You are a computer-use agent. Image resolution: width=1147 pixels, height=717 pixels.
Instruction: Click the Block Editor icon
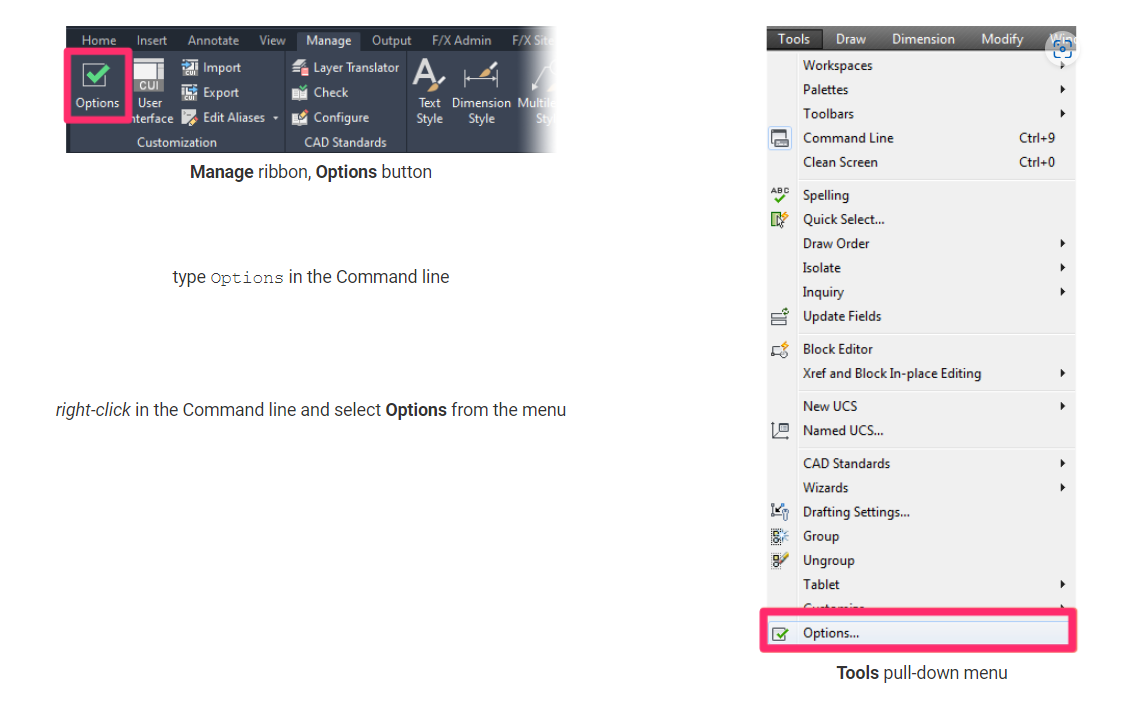click(780, 350)
